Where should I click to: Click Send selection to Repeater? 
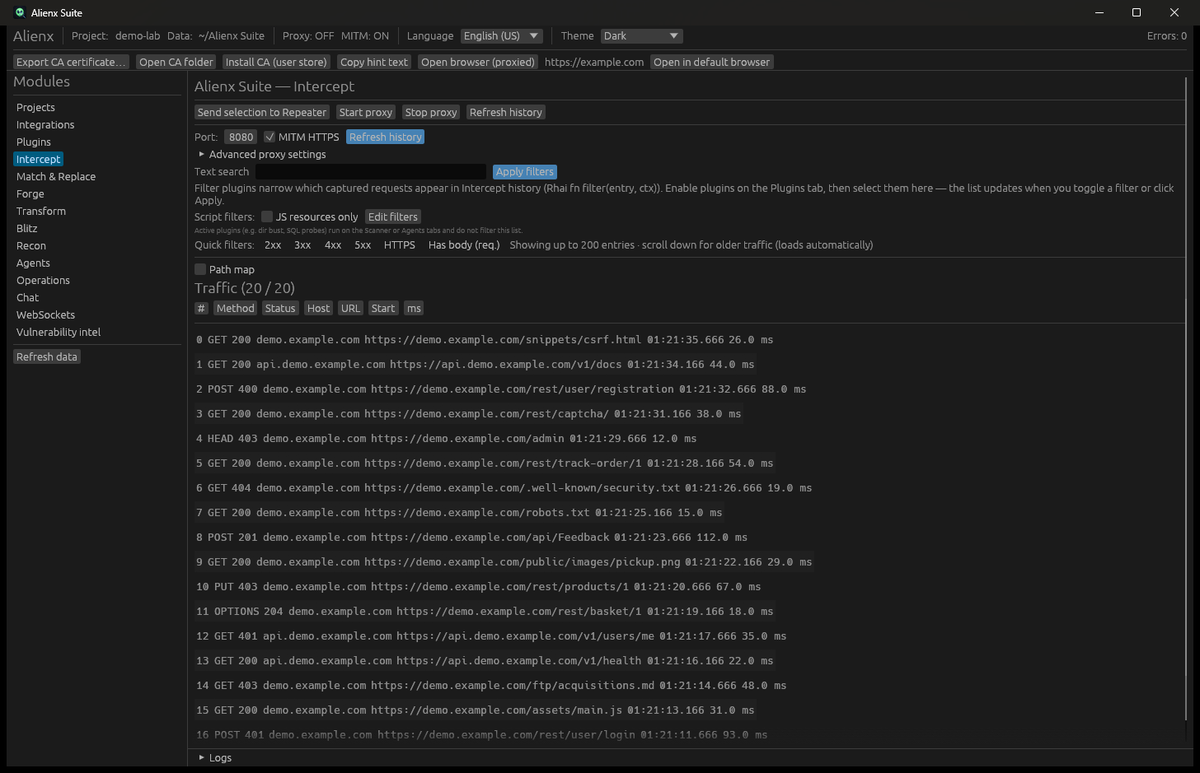click(x=262, y=112)
